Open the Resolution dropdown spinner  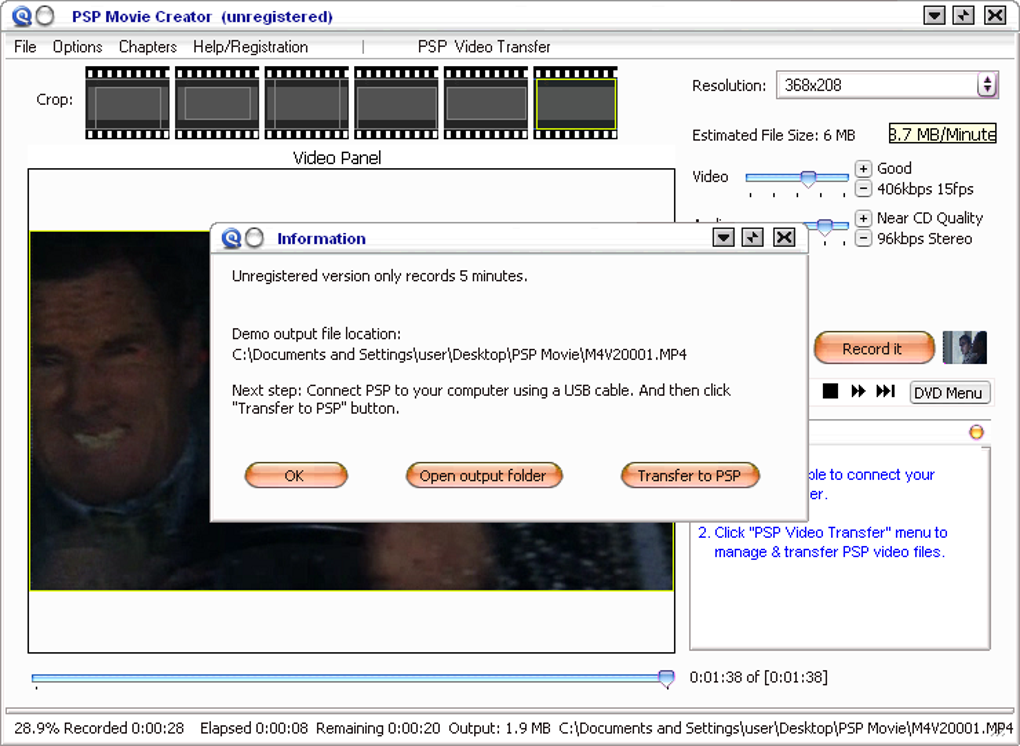(987, 85)
